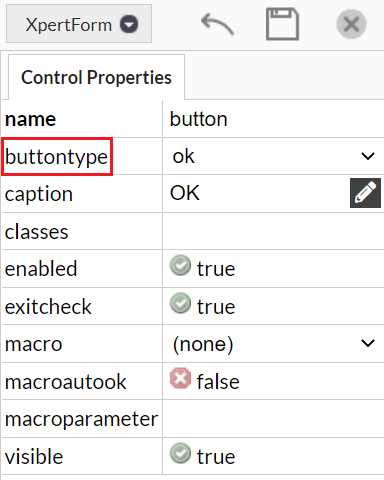Toggle the exitcheck true checkmark
384x480 pixels.
[180, 303]
